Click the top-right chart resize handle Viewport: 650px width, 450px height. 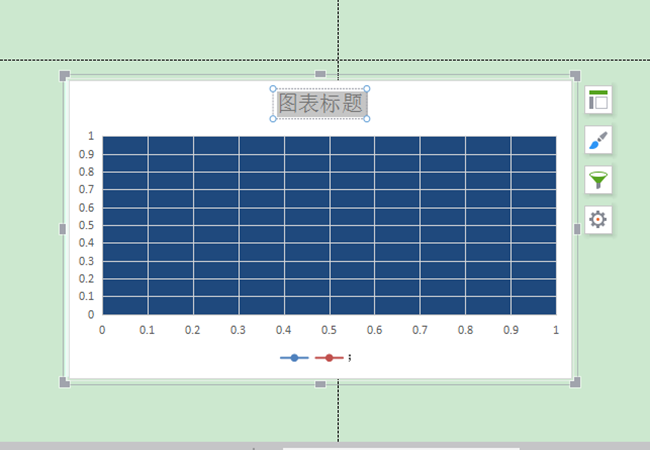[x=575, y=76]
